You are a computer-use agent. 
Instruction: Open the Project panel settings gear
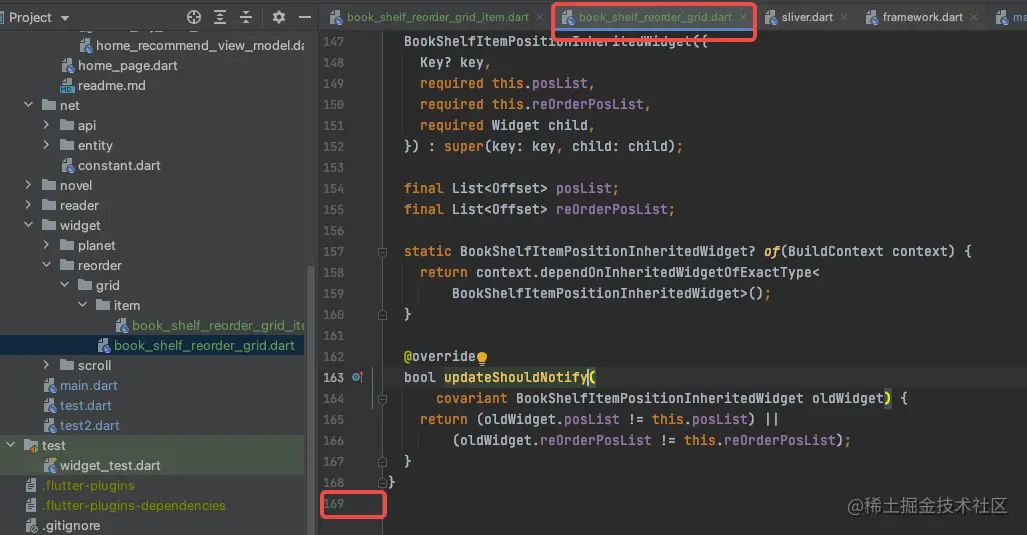(x=279, y=17)
